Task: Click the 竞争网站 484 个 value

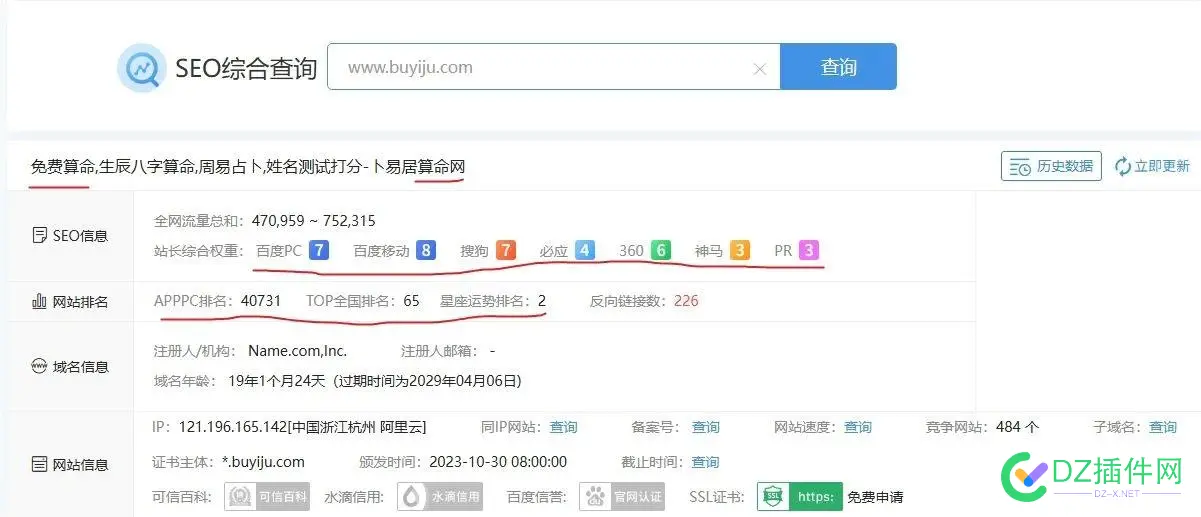Action: coord(1017,427)
